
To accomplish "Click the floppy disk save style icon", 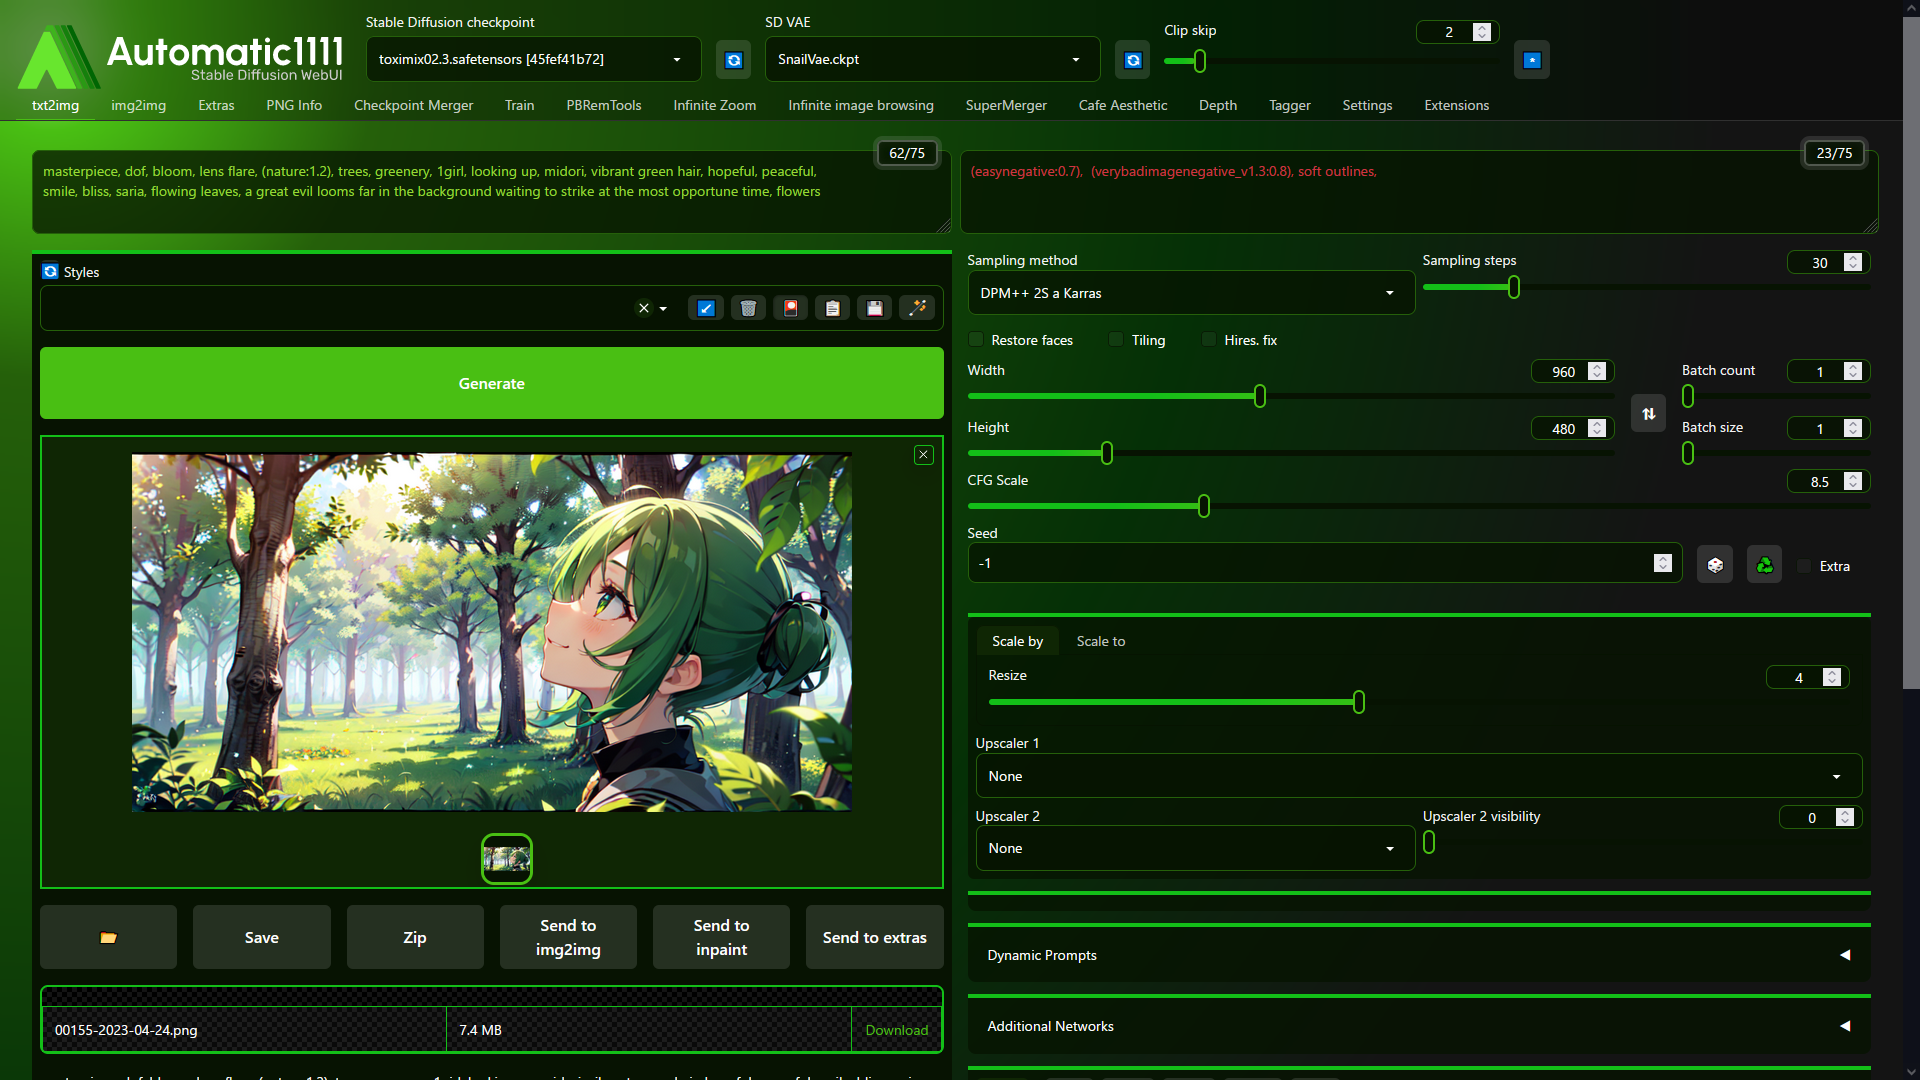I will pos(875,308).
